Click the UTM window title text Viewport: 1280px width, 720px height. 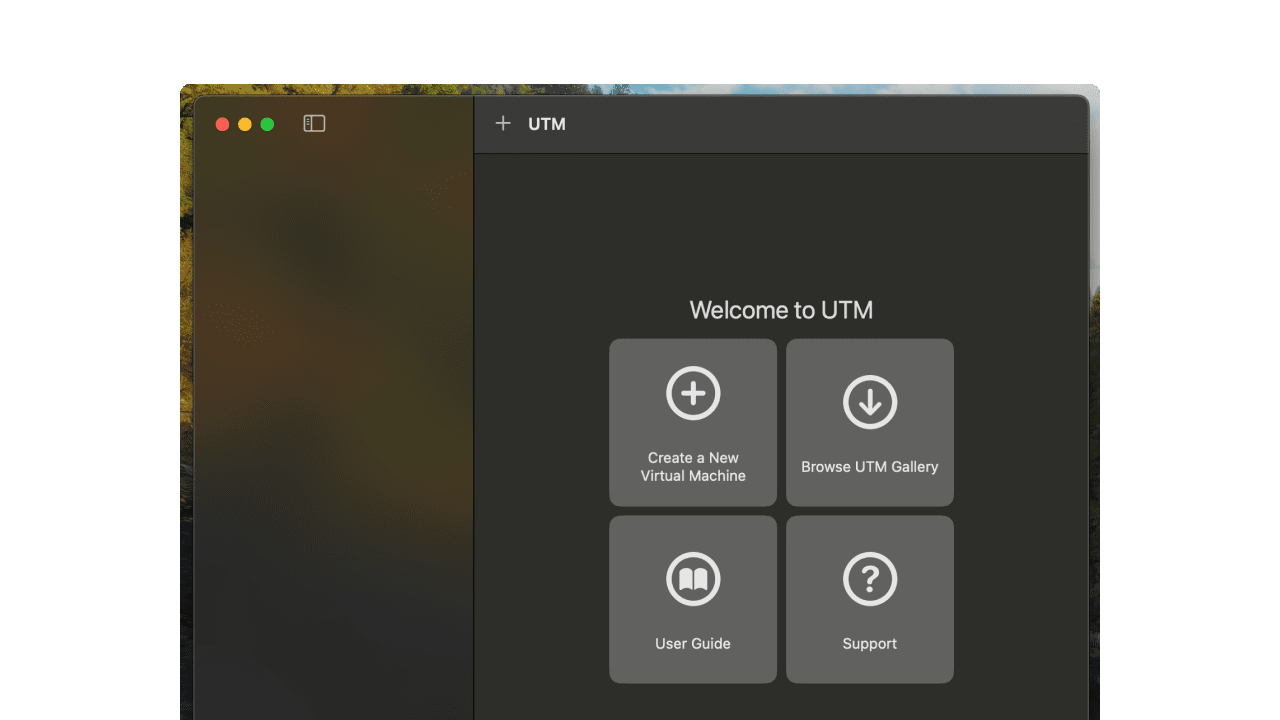[x=547, y=124]
